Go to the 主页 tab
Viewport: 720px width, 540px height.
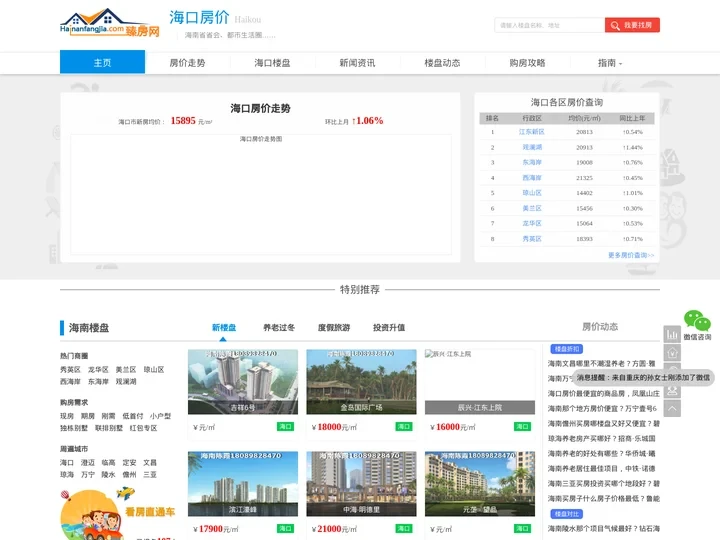tap(102, 62)
